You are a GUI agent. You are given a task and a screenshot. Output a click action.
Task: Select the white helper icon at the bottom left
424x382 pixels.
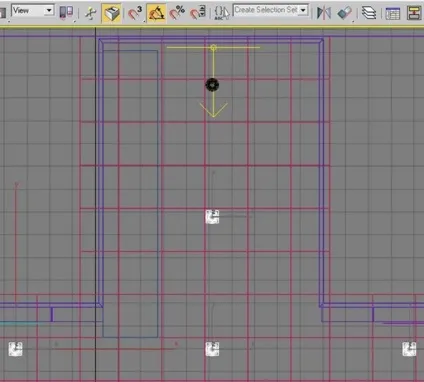15,349
